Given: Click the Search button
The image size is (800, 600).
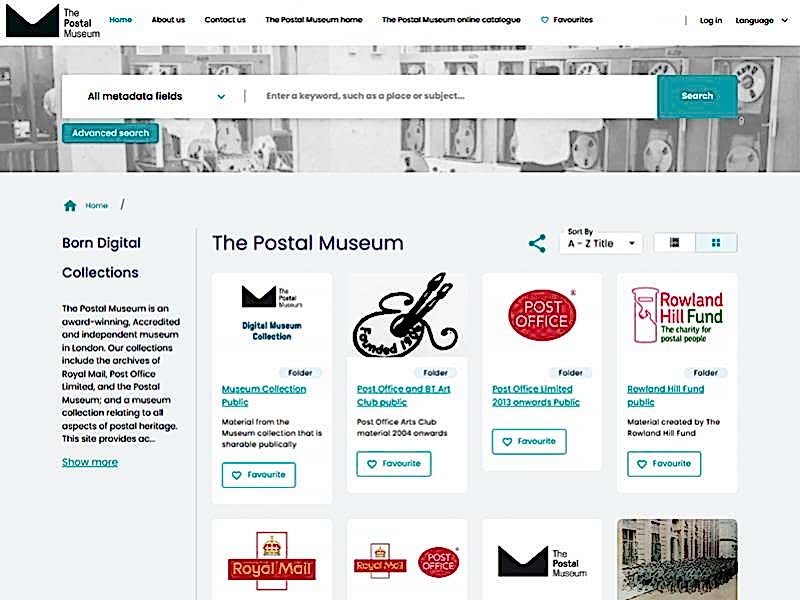Looking at the screenshot, I should 697,96.
